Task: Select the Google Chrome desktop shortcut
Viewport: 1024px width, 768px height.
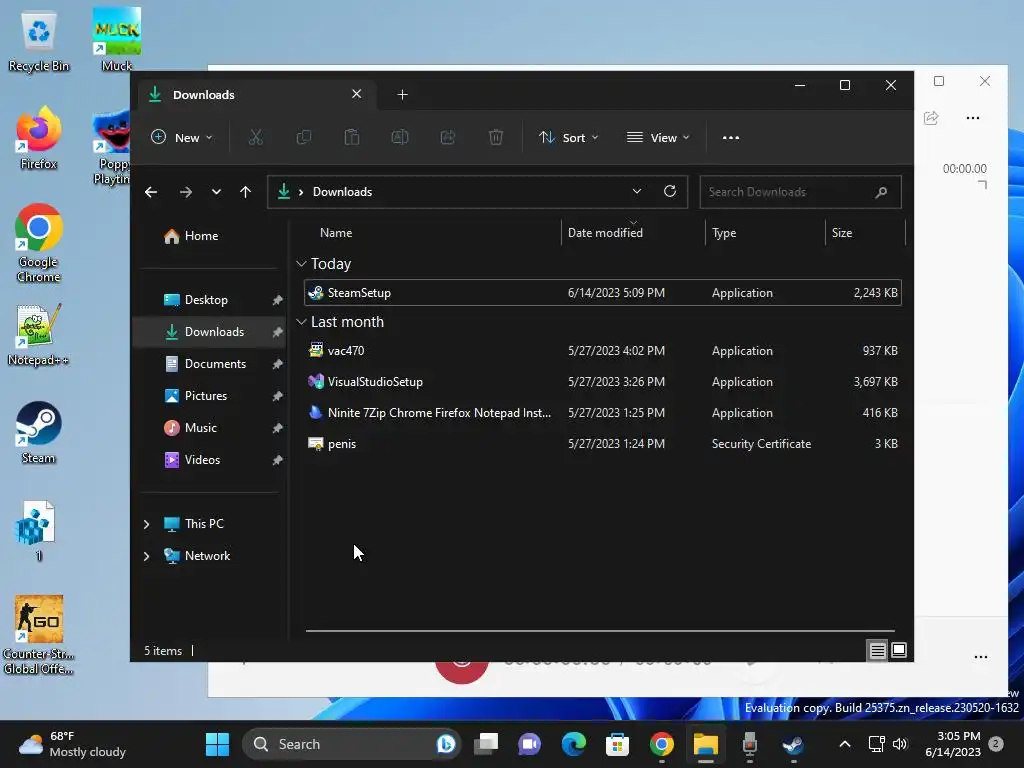Action: [x=39, y=244]
